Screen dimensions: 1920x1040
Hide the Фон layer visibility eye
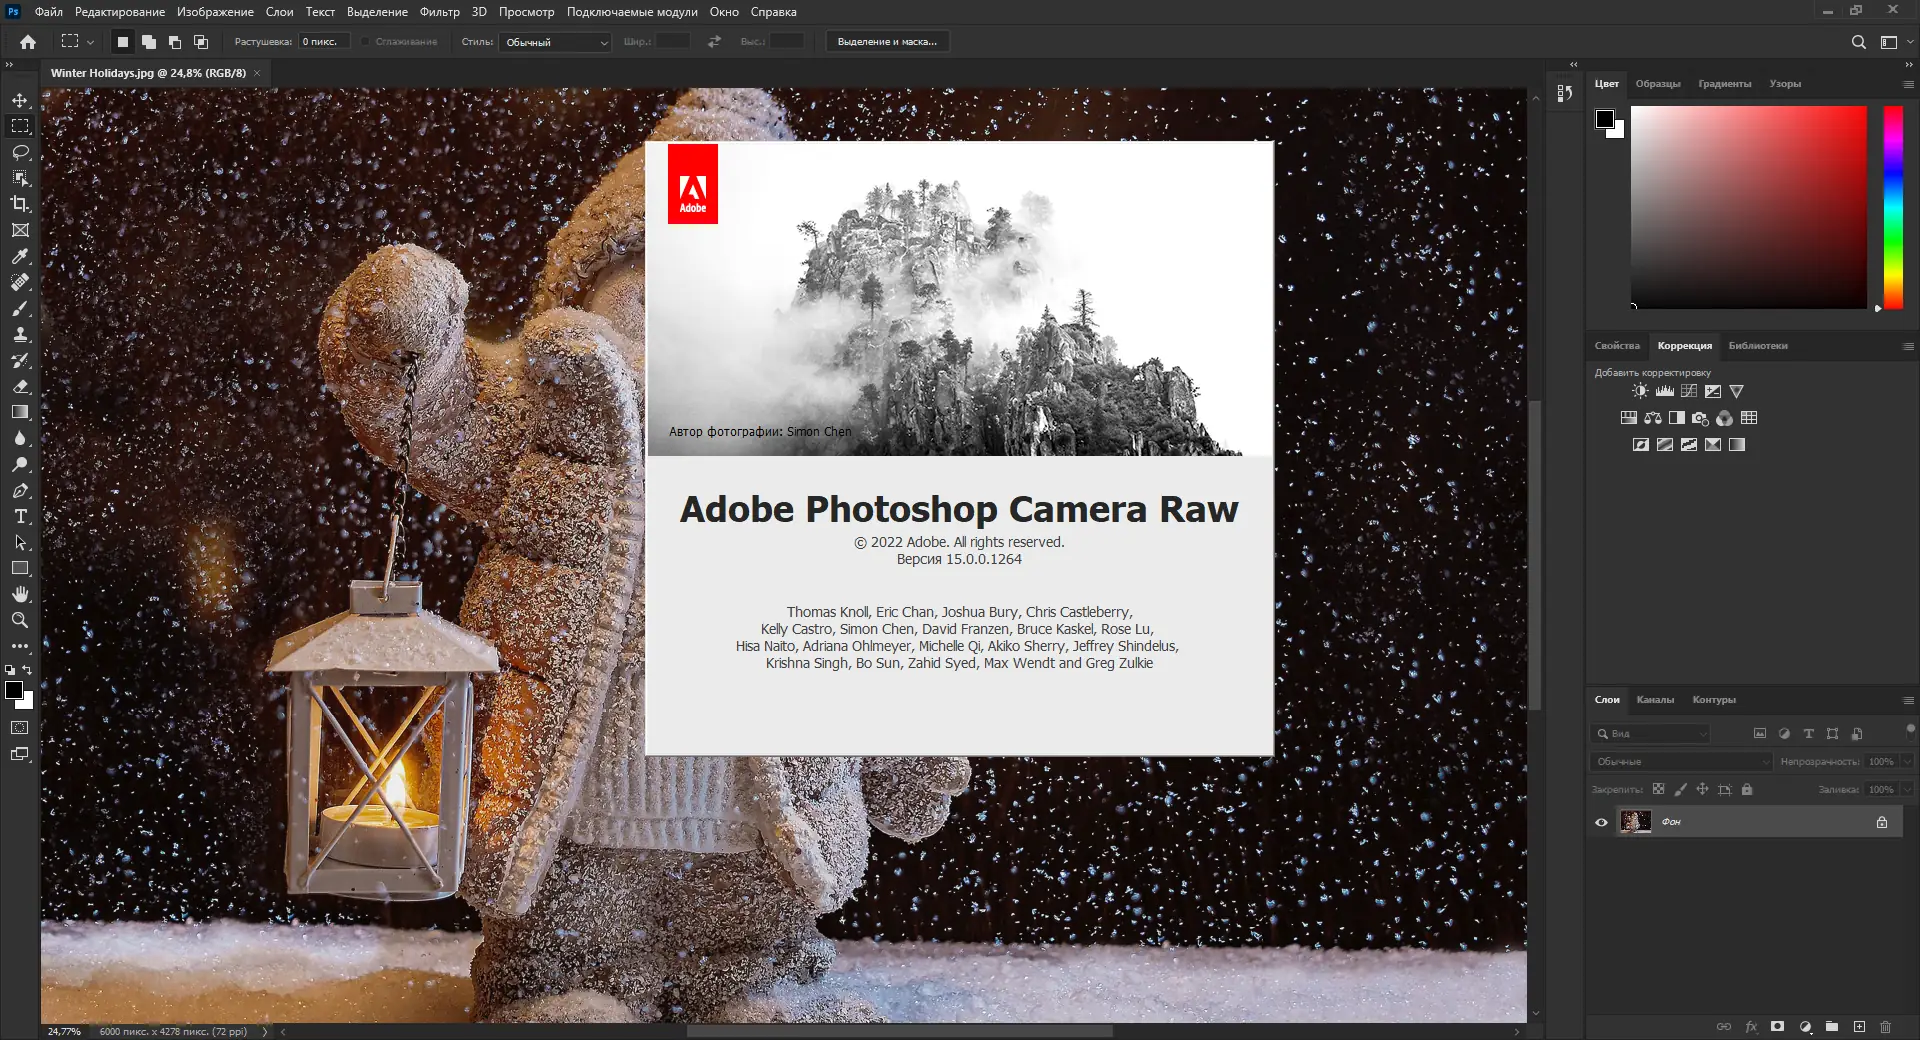1601,822
